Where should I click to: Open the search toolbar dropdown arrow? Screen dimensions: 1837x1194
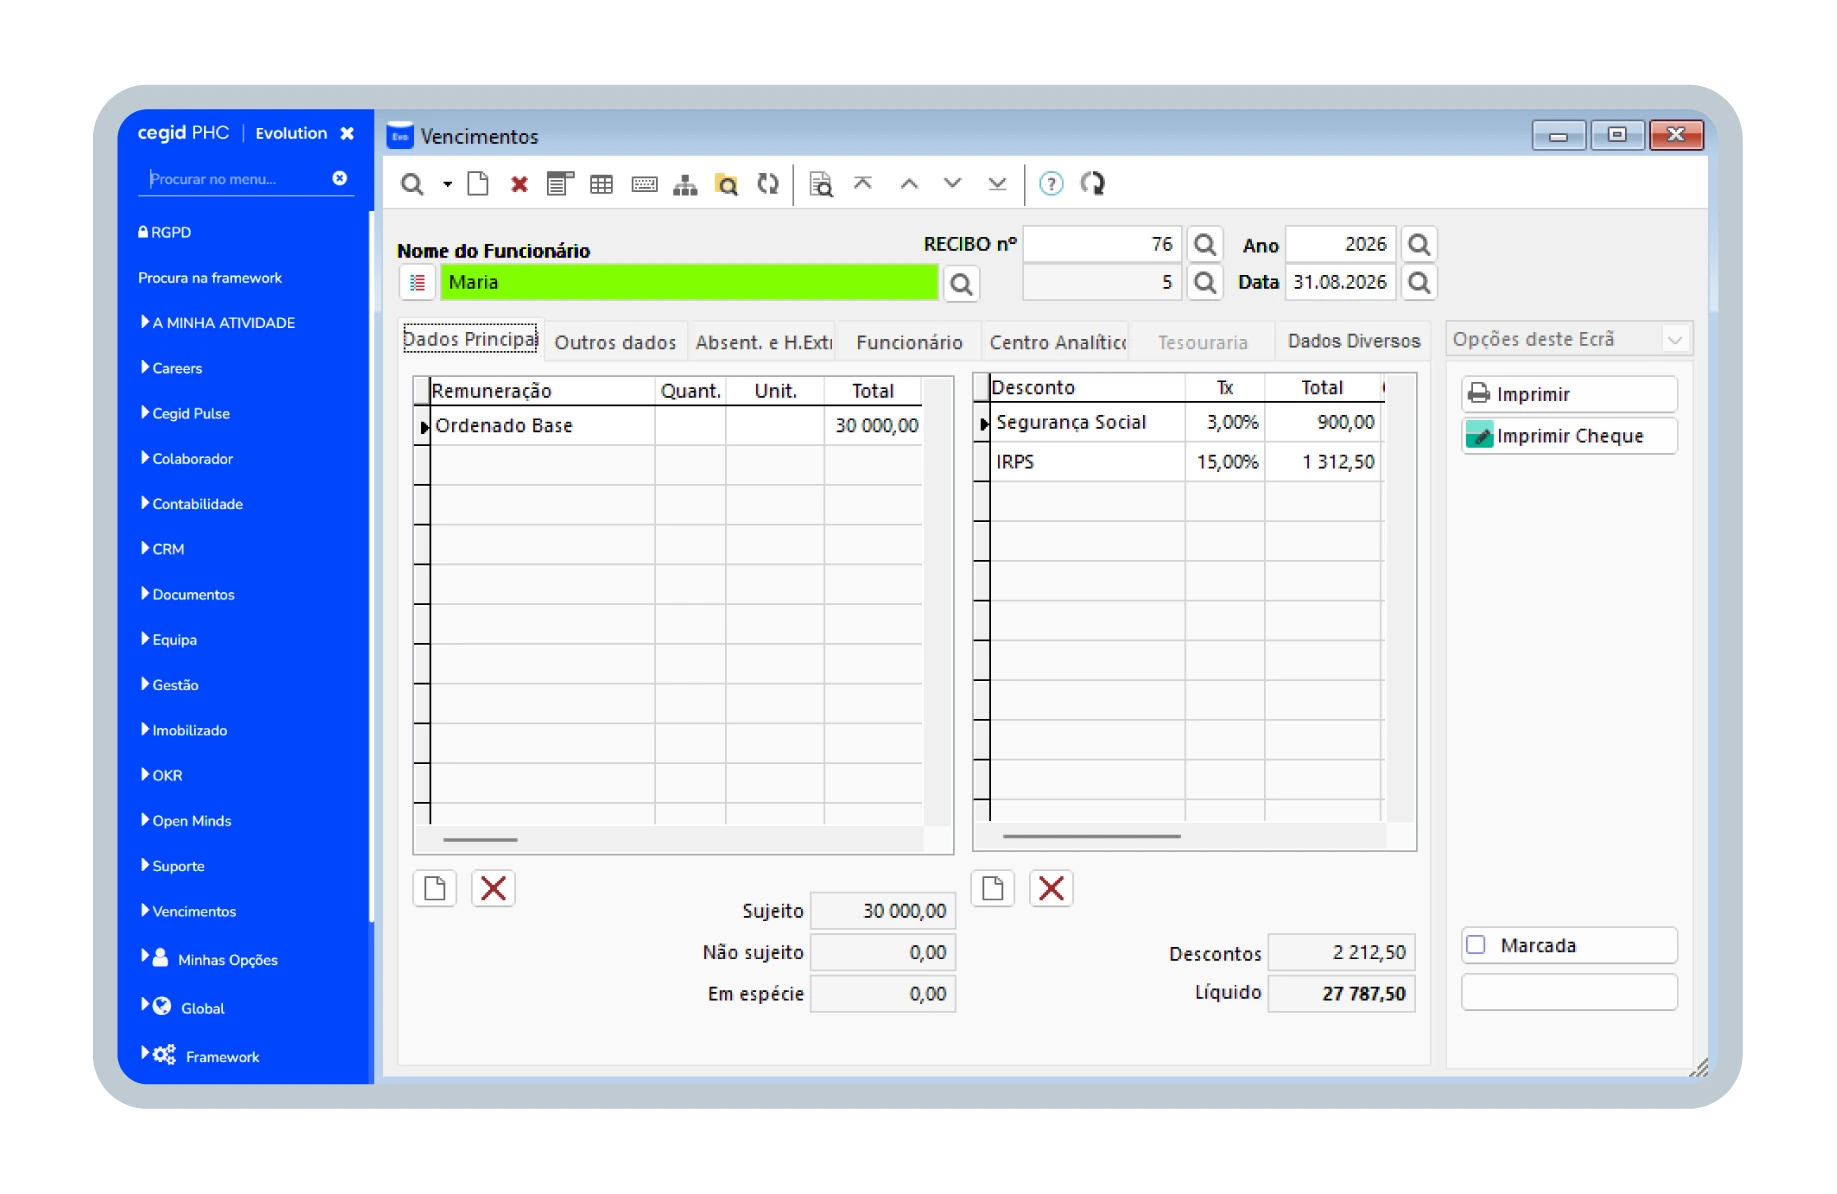447,184
